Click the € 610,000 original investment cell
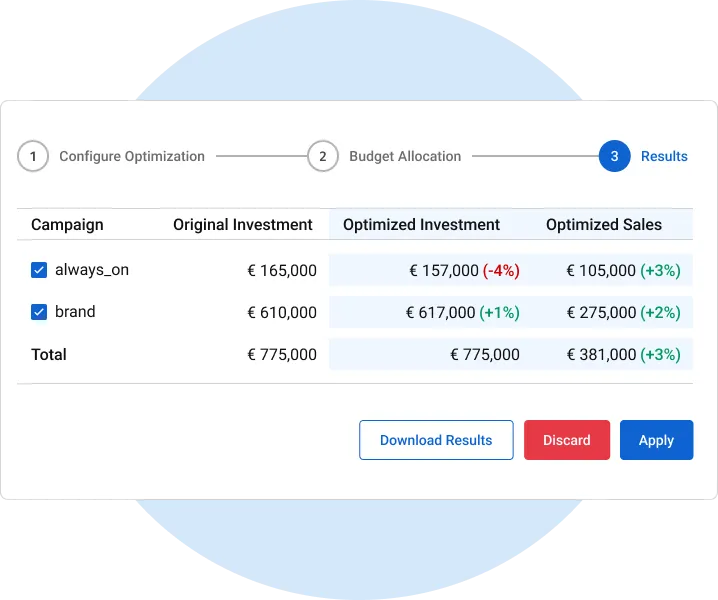This screenshot has width=718, height=600. point(282,313)
